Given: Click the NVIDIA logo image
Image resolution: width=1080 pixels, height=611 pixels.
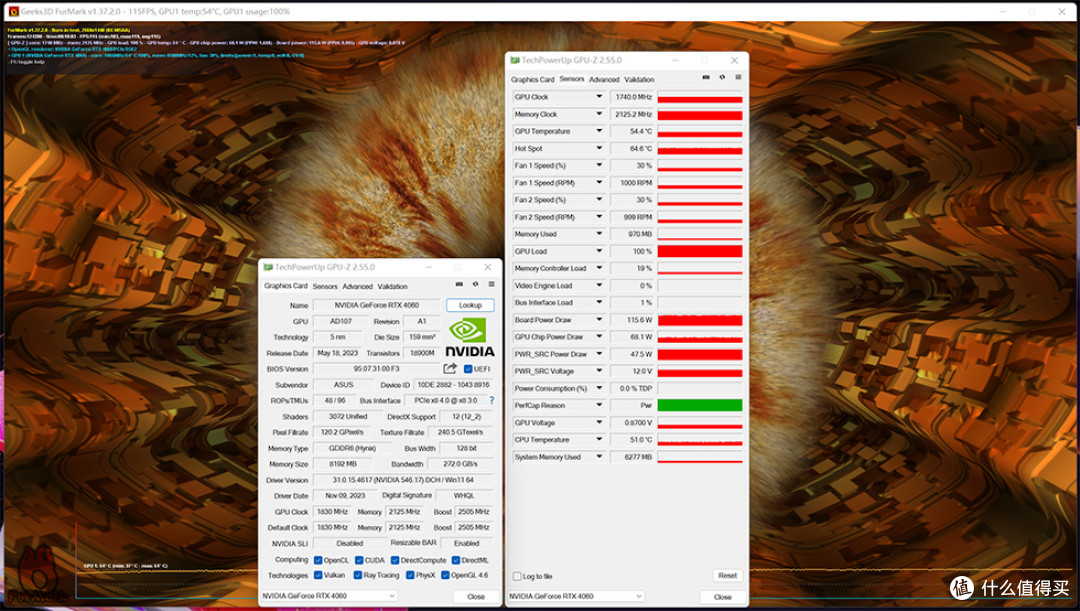Looking at the screenshot, I should coord(468,337).
